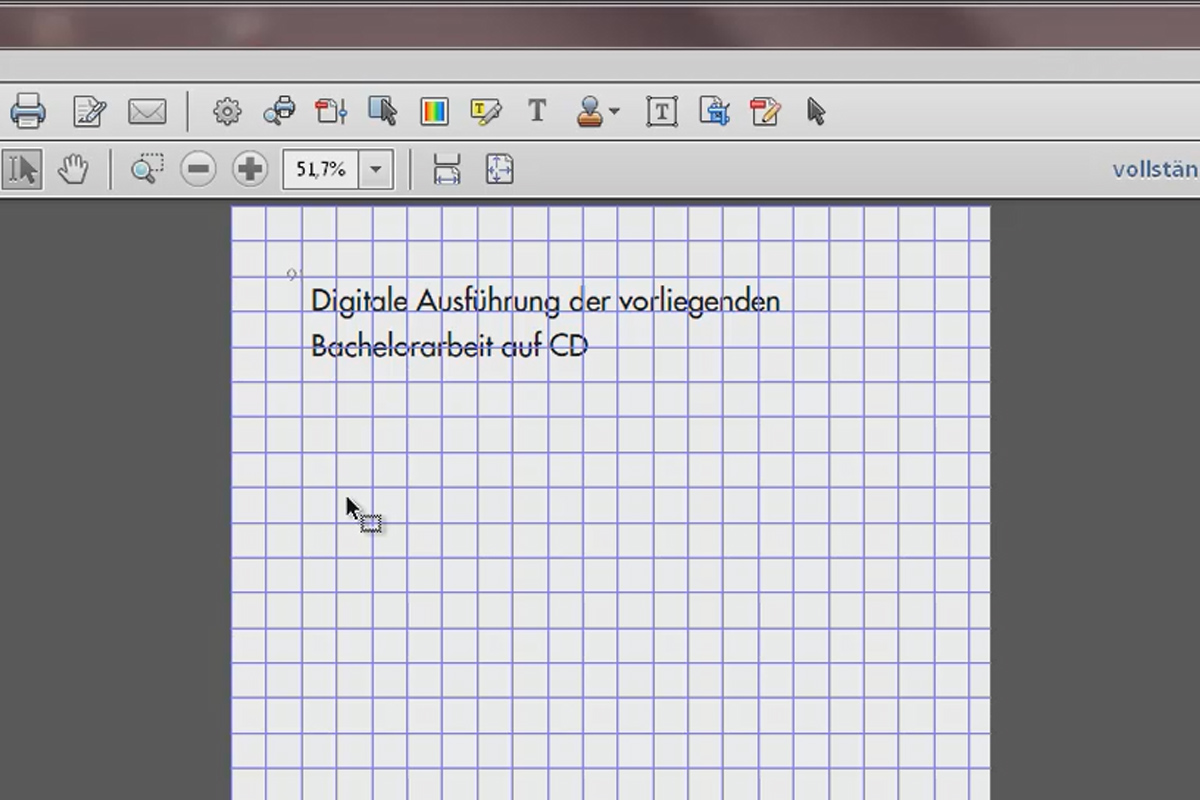The height and width of the screenshot is (800, 1200).
Task: Select the Add Text tool
Action: coord(537,111)
